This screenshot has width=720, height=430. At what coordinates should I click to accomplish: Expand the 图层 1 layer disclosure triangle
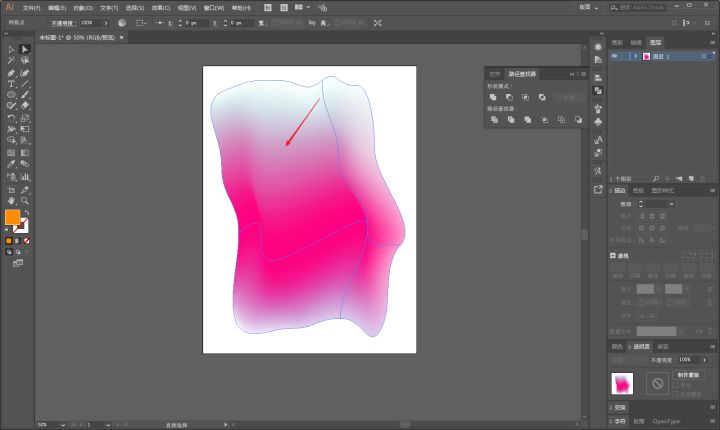(x=635, y=57)
